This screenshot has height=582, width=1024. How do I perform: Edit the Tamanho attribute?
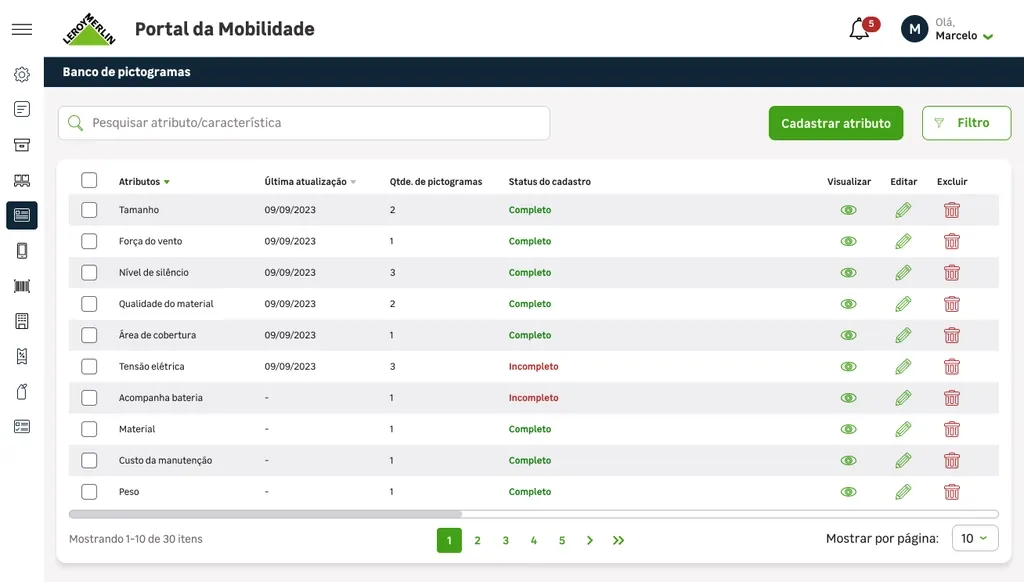click(903, 210)
